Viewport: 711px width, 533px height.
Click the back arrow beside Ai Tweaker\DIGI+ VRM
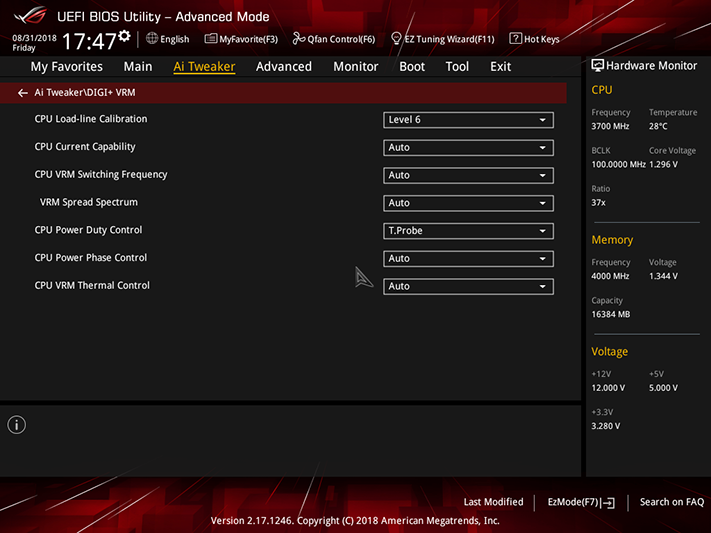click(x=22, y=93)
